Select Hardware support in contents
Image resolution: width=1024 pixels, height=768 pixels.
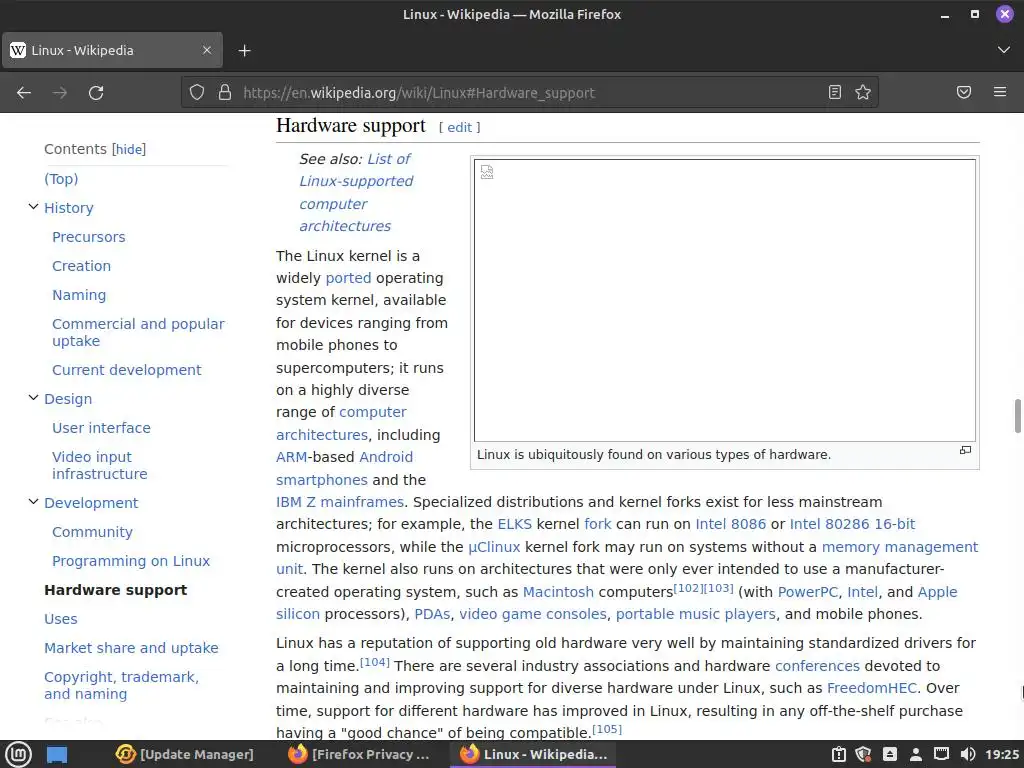point(116,590)
